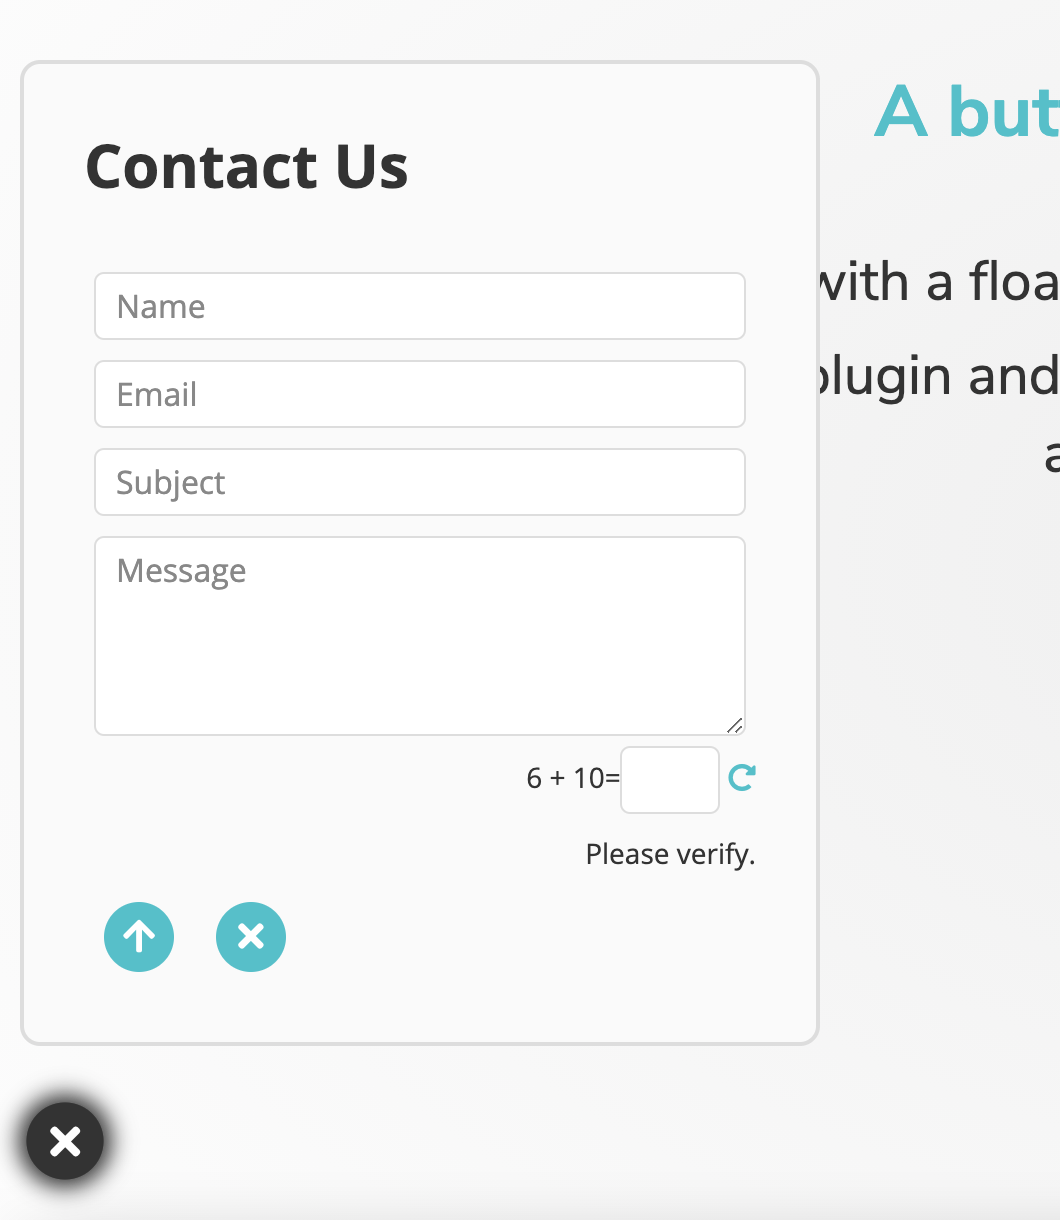The height and width of the screenshot is (1220, 1060).
Task: Focus the Email input field
Action: point(420,394)
